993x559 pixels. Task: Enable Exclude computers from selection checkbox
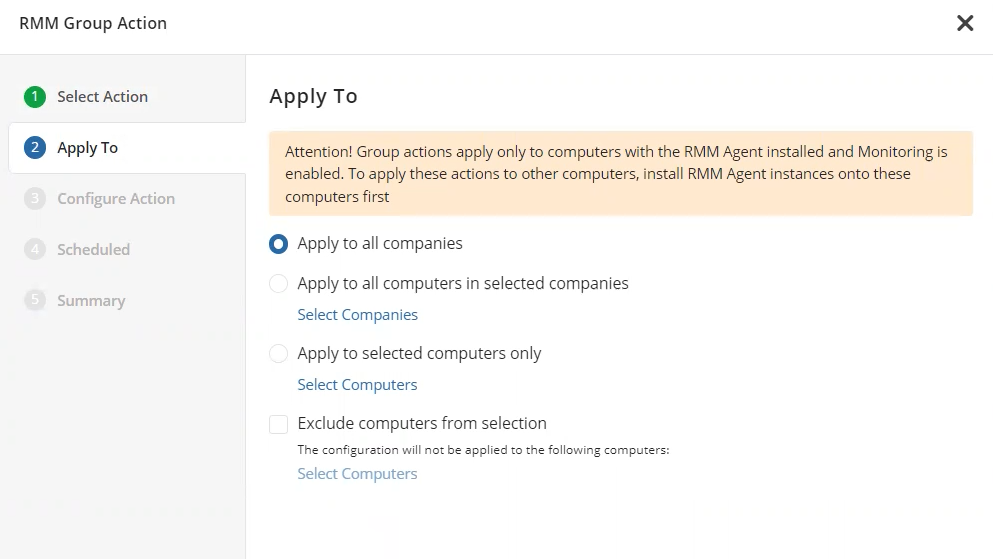[279, 424]
